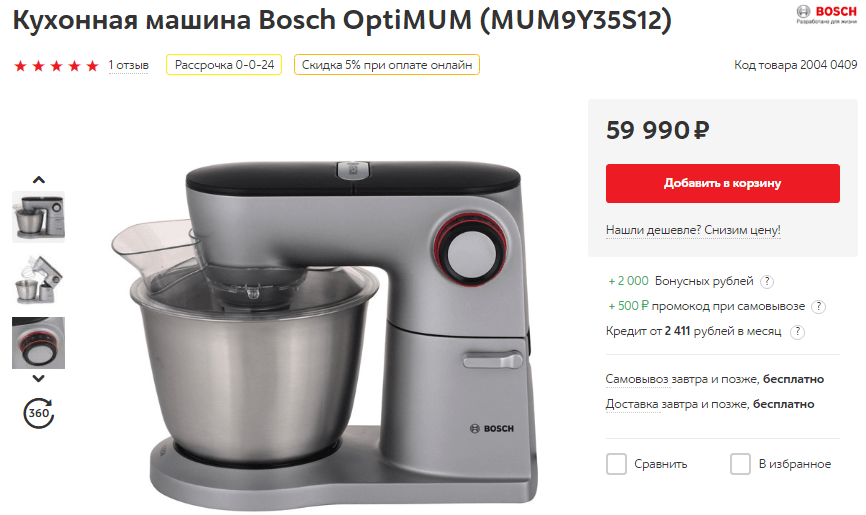Open Нашли дешевле? Снизим цену! link
The image size is (866, 515).
[693, 230]
